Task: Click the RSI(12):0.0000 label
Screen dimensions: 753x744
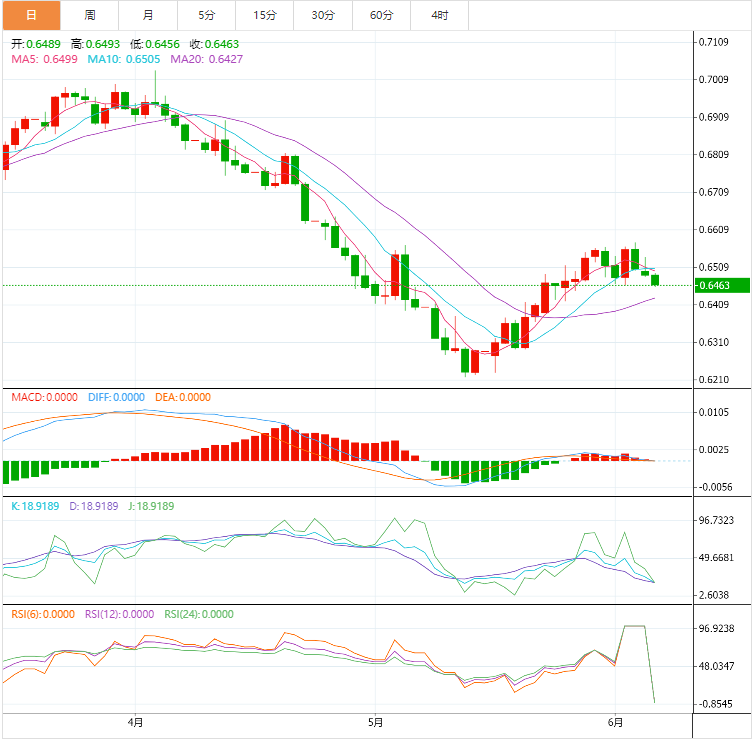Action: (x=120, y=614)
